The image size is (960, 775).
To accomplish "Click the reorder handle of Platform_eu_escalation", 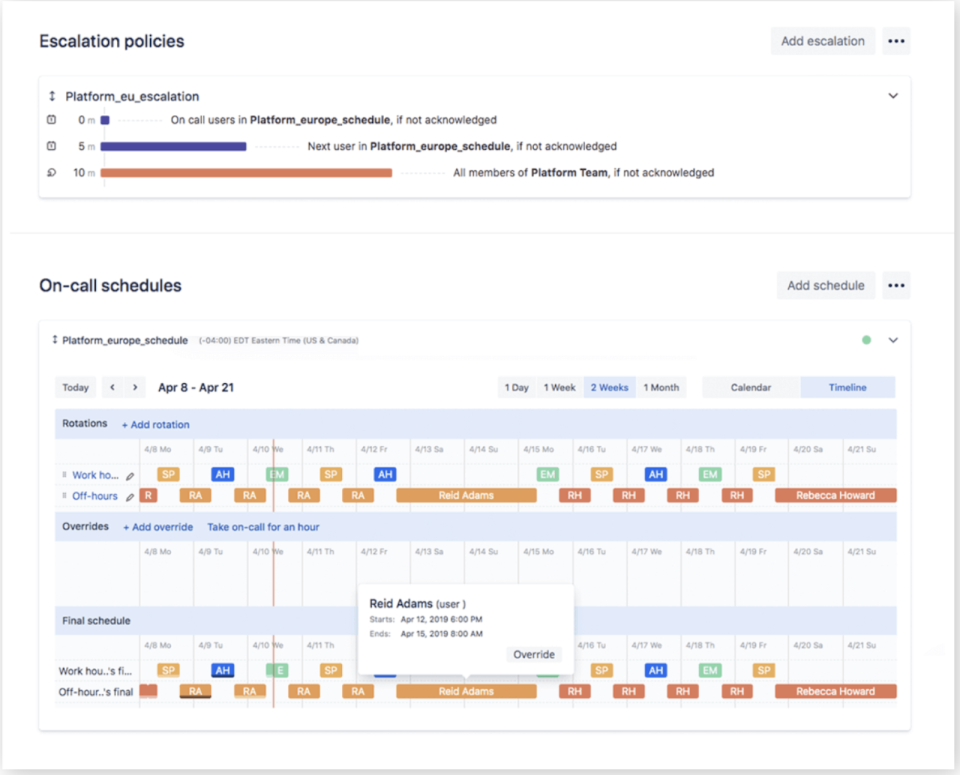I will 52,96.
